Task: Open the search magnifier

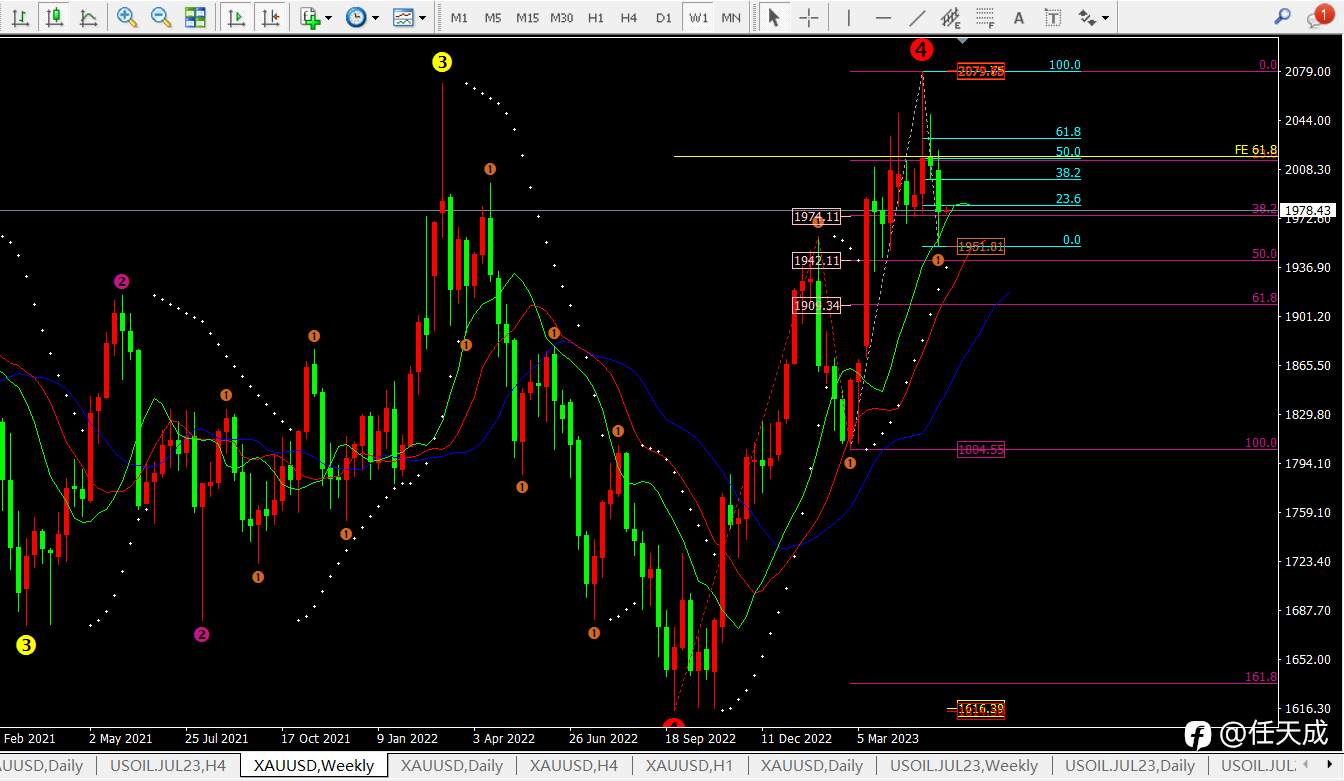Action: [x=1282, y=17]
